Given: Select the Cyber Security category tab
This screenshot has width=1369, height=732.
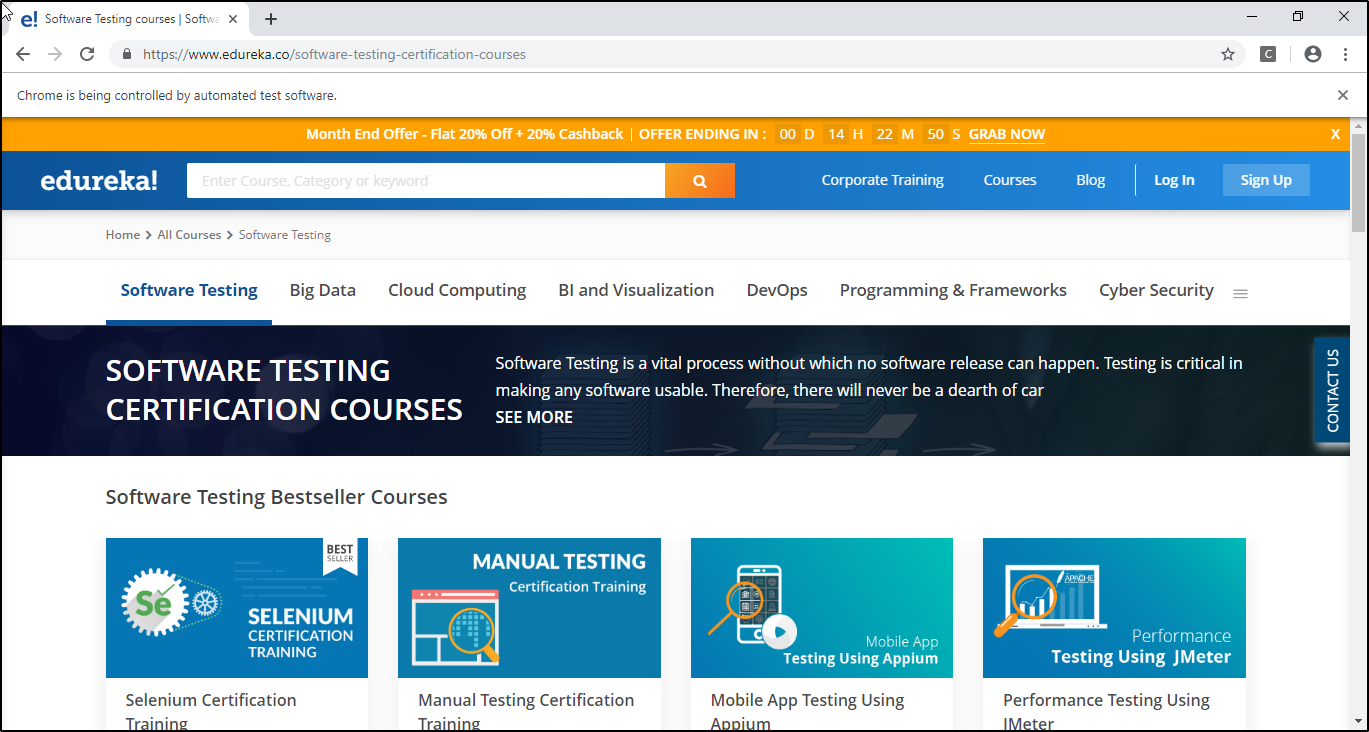Looking at the screenshot, I should coord(1156,290).
